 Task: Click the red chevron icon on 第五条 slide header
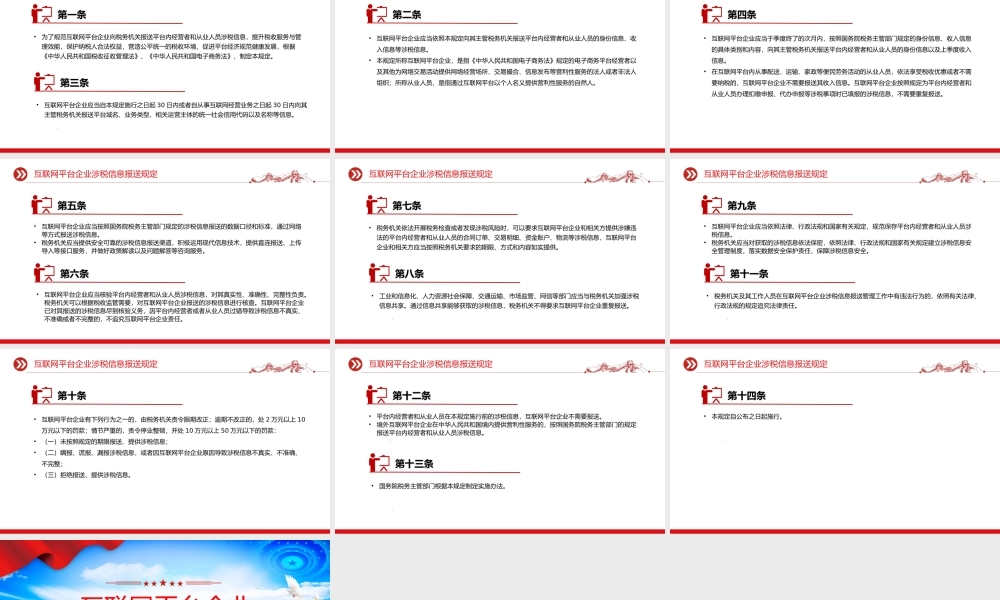19,174
